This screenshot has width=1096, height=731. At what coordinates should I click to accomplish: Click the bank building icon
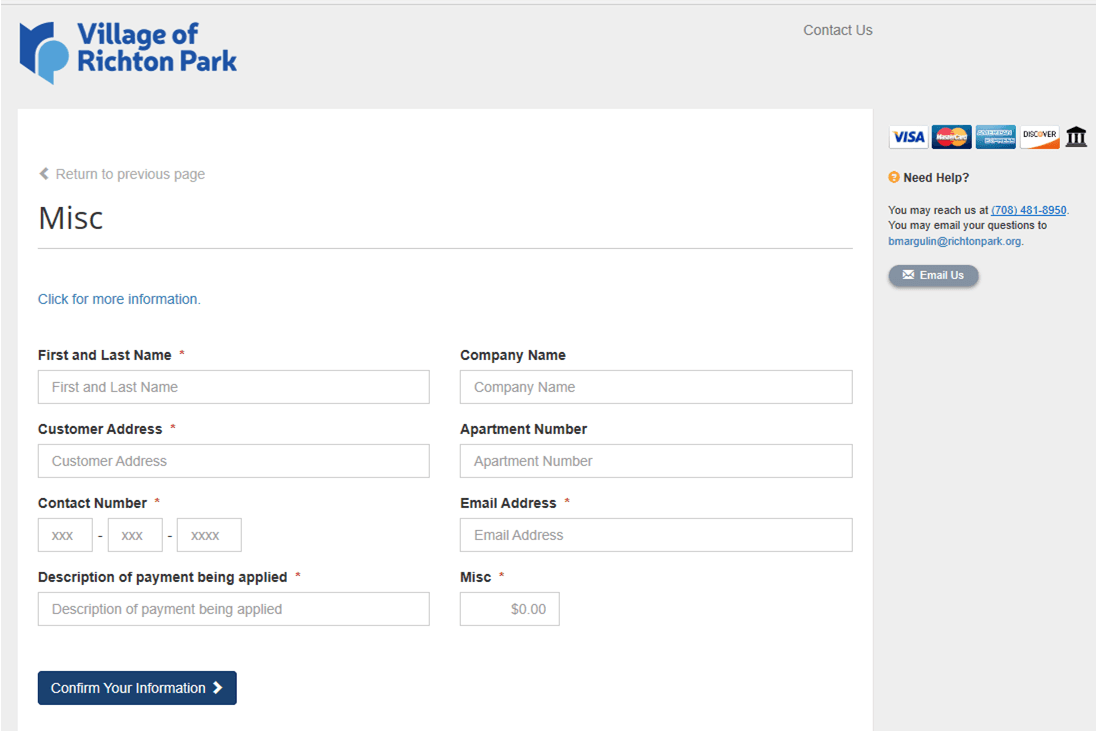click(1076, 137)
